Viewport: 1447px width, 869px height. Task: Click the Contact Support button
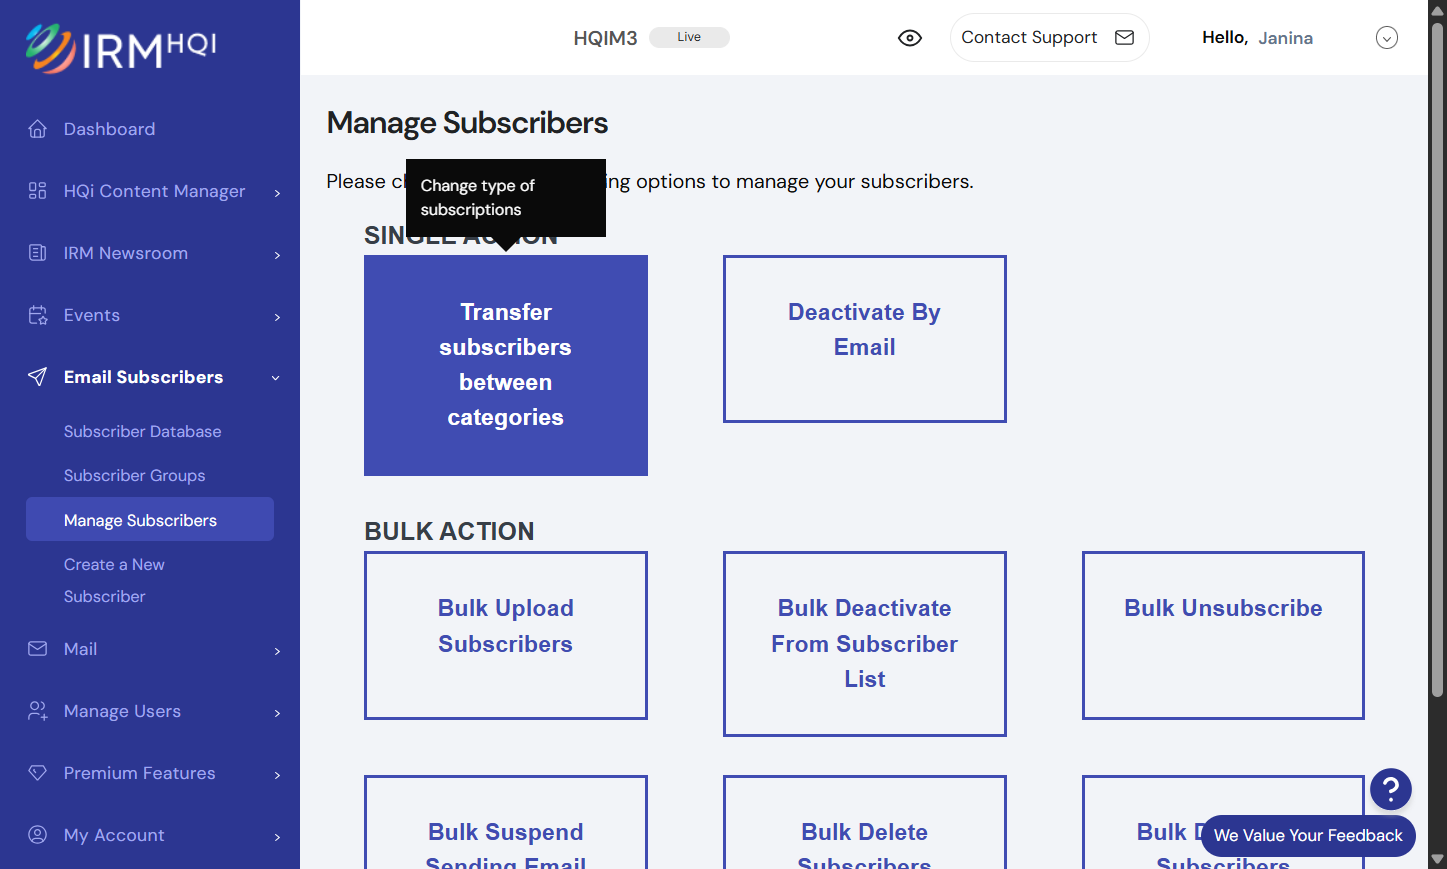point(1049,37)
